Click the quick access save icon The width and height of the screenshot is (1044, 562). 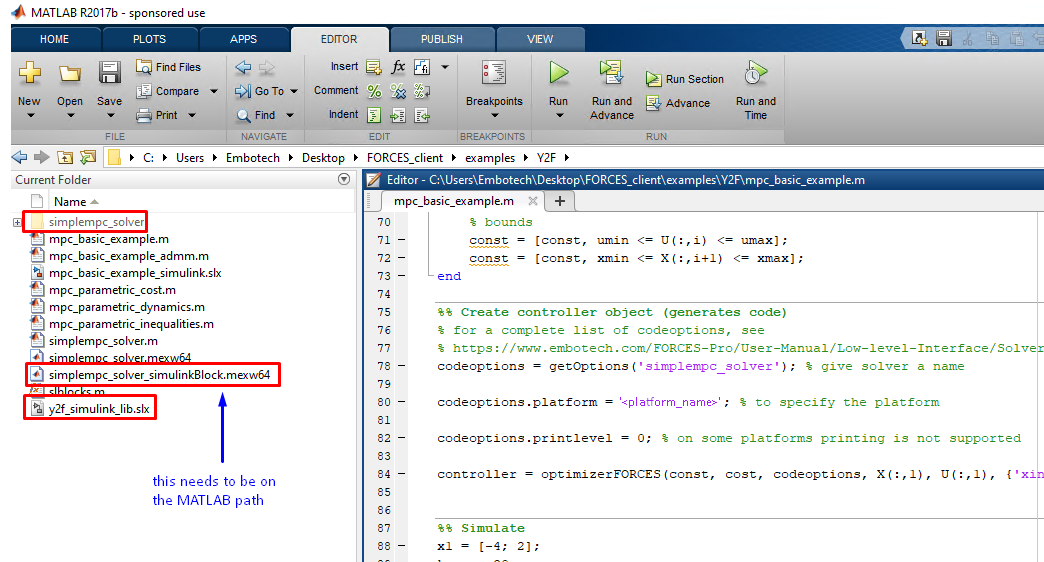pos(943,39)
